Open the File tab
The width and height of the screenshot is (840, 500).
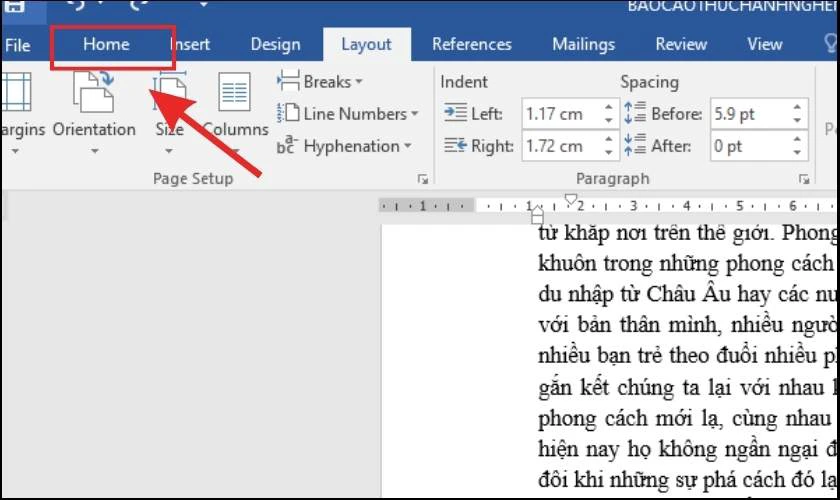click(17, 45)
